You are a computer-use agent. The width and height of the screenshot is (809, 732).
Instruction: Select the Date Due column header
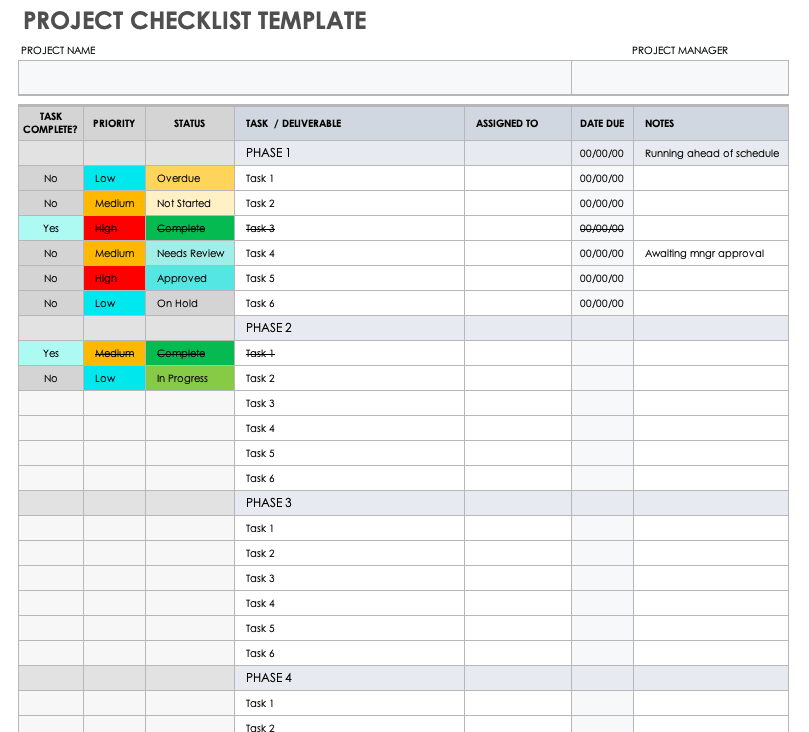(x=602, y=124)
